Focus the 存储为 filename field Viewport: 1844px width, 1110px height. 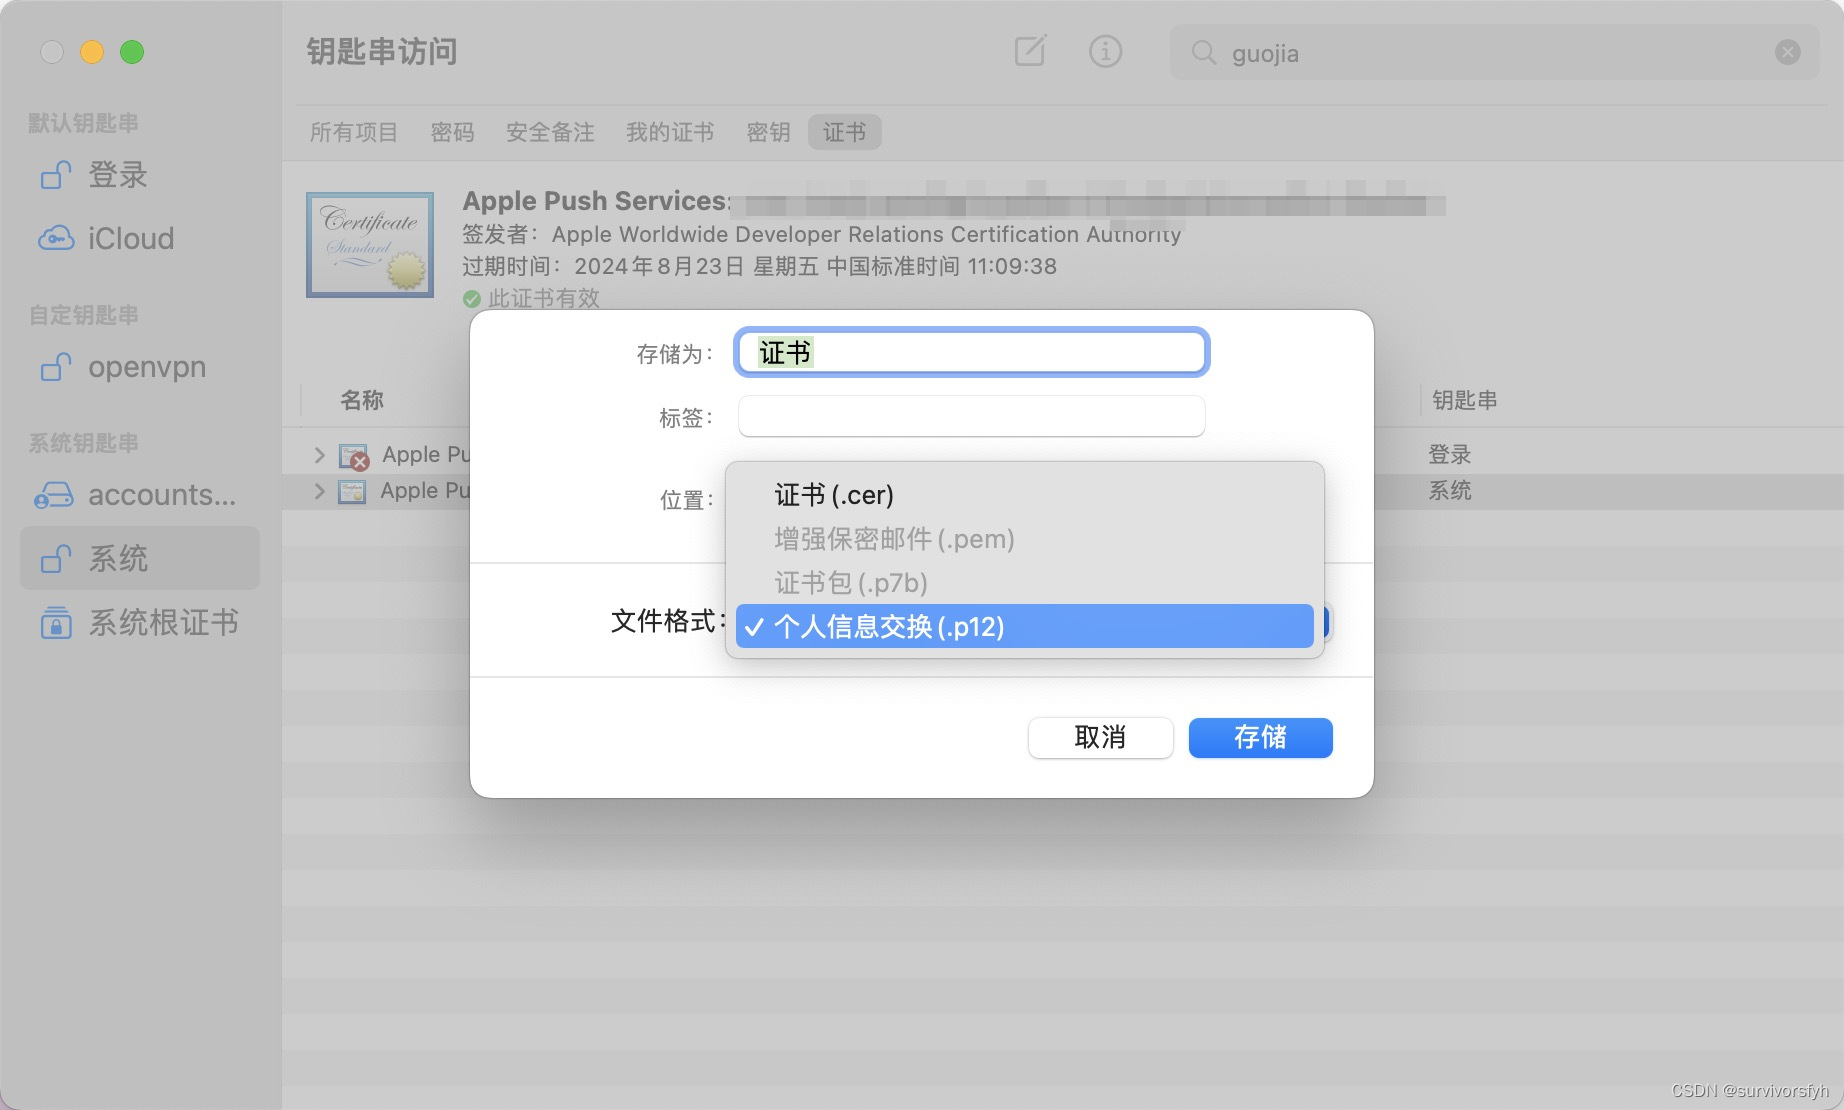[971, 353]
